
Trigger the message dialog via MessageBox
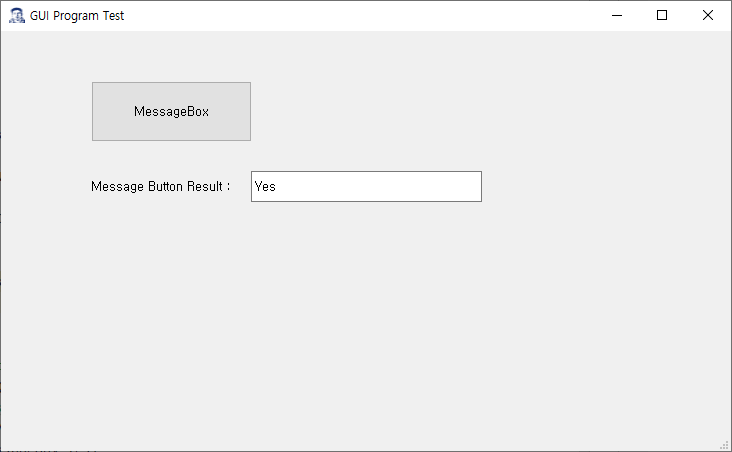pyautogui.click(x=171, y=112)
